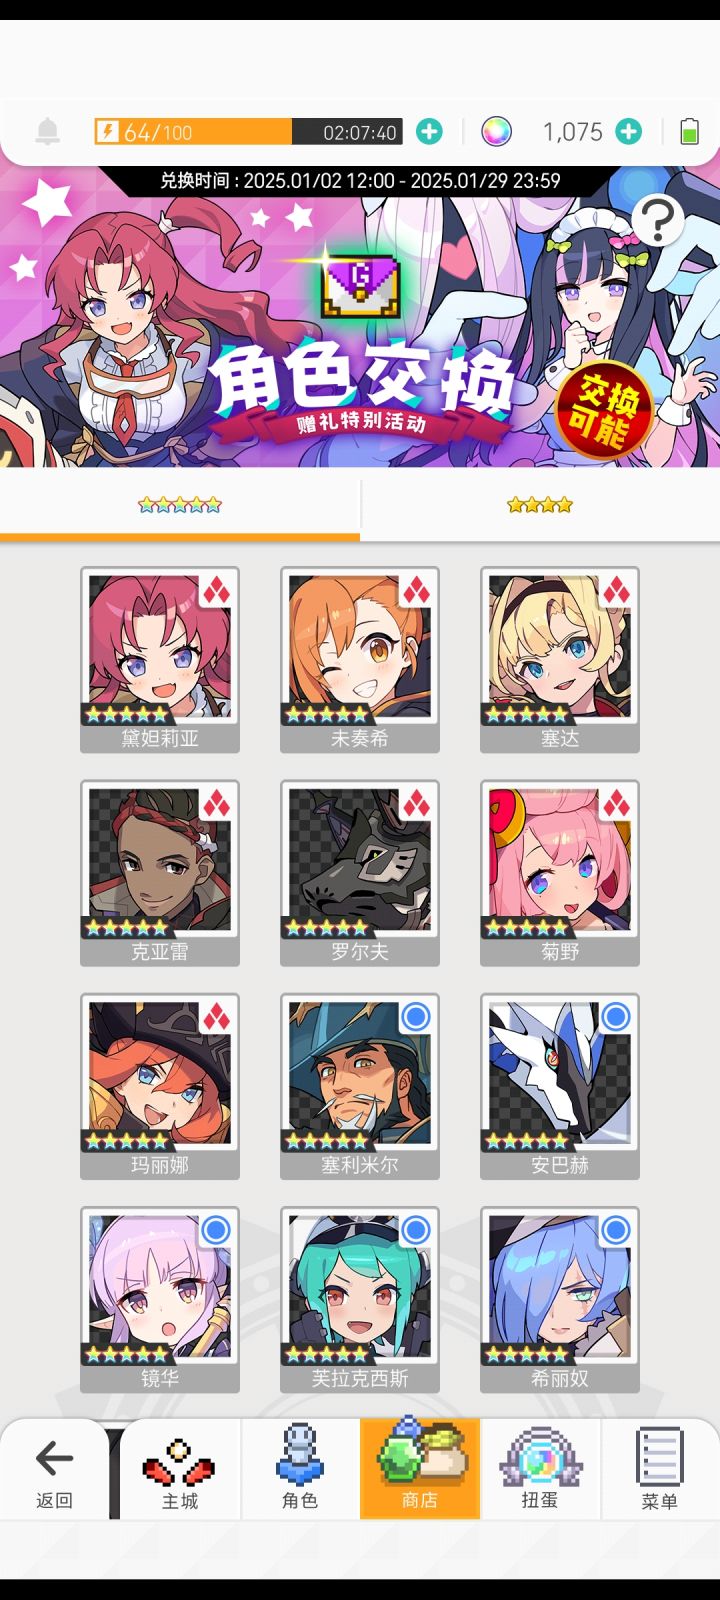Viewport: 720px width, 1600px height.
Task: Add gems with plus beside 1,075
Action: point(629,131)
